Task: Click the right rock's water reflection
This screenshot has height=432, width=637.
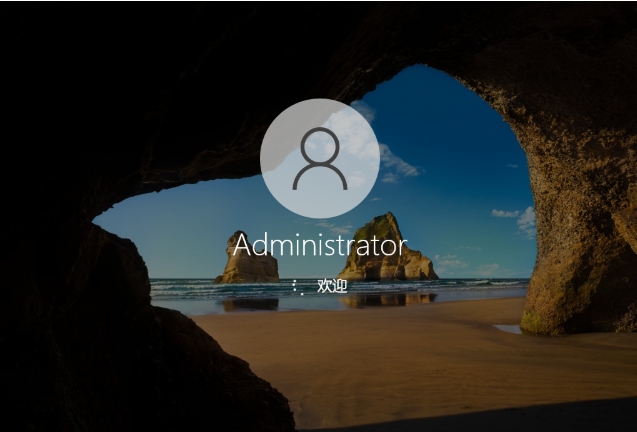Action: pyautogui.click(x=388, y=299)
